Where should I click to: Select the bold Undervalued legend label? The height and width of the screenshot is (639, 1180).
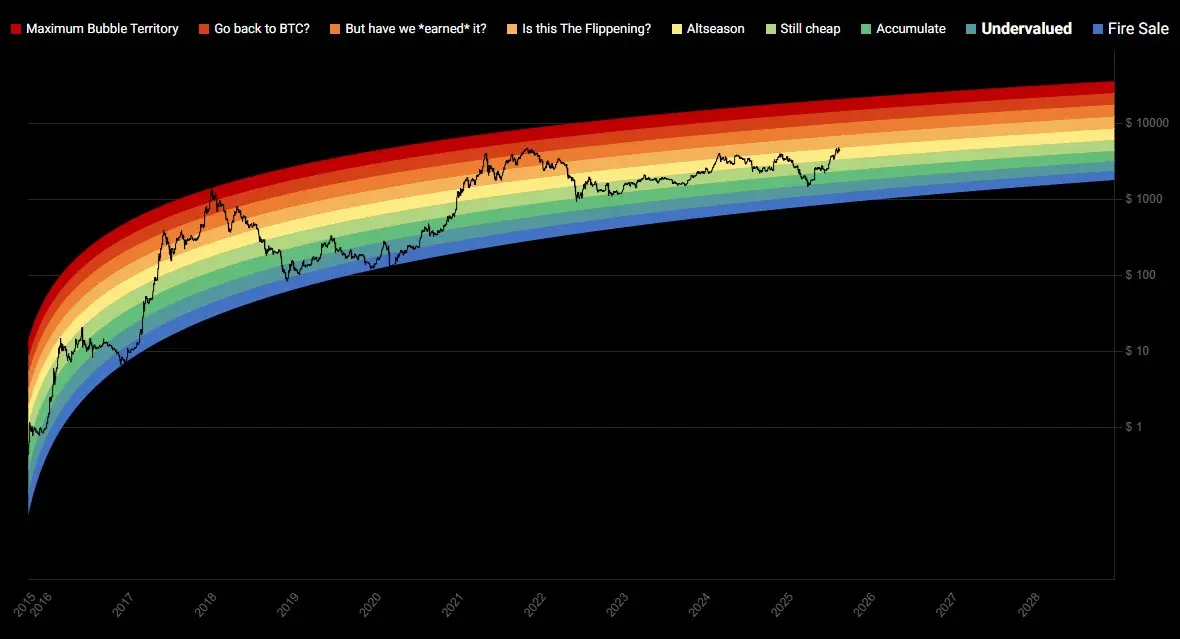point(1026,29)
